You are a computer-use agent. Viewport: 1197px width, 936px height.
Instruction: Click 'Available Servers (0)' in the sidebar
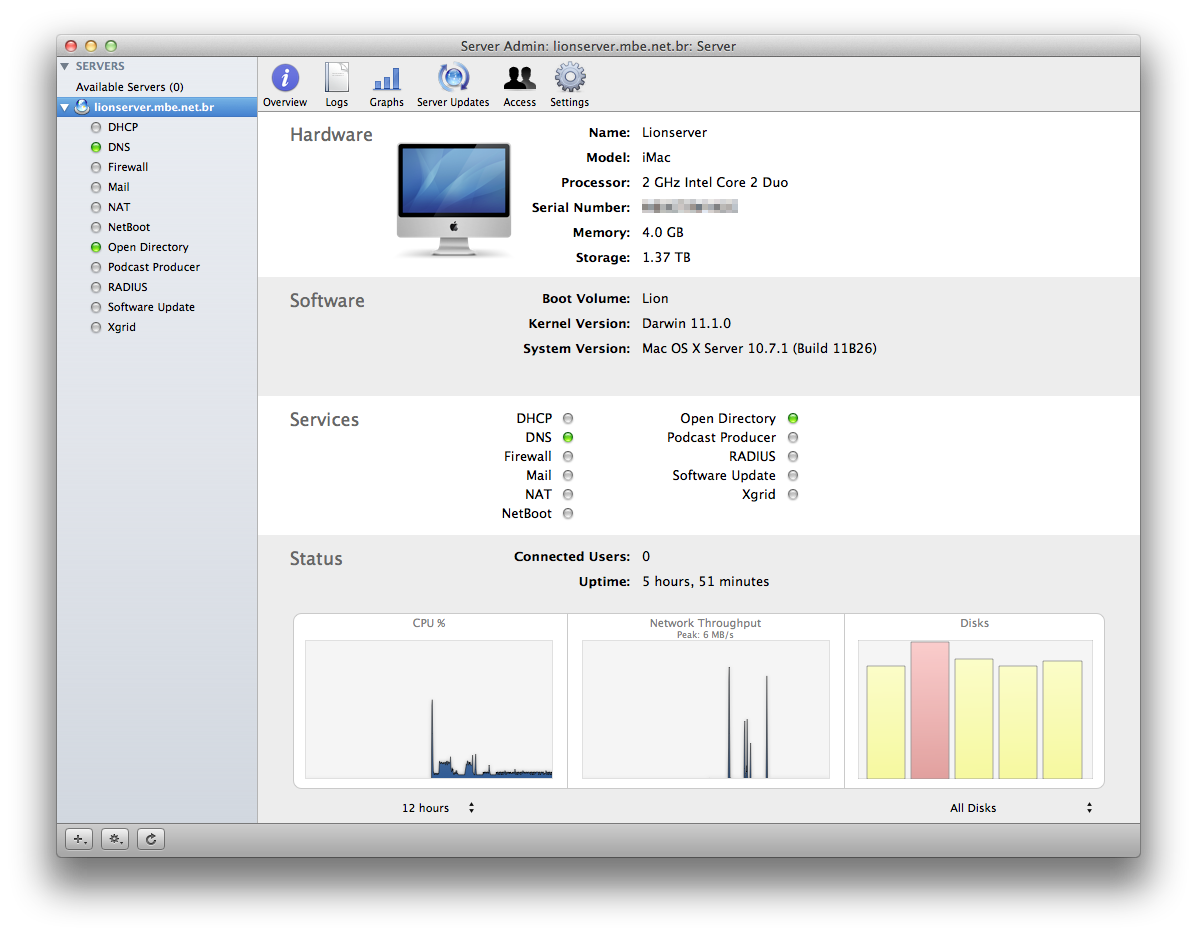click(x=126, y=87)
